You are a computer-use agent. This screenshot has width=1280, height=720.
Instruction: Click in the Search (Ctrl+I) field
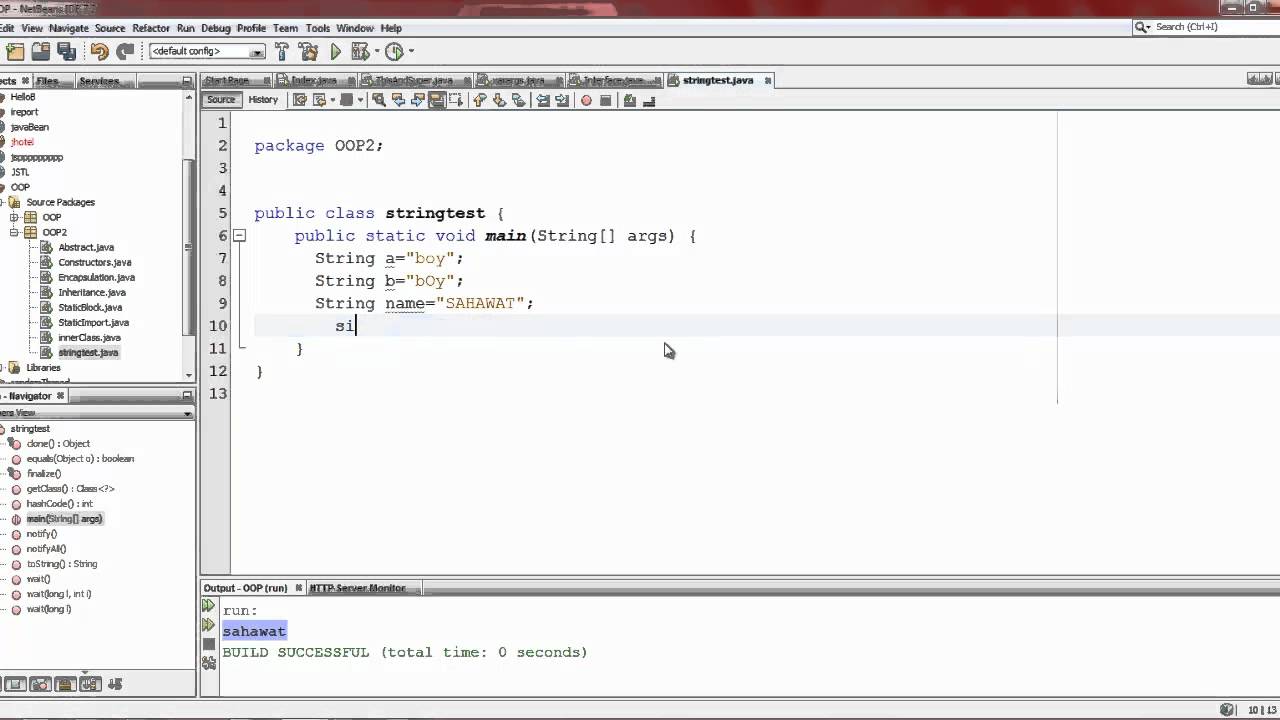(1205, 27)
